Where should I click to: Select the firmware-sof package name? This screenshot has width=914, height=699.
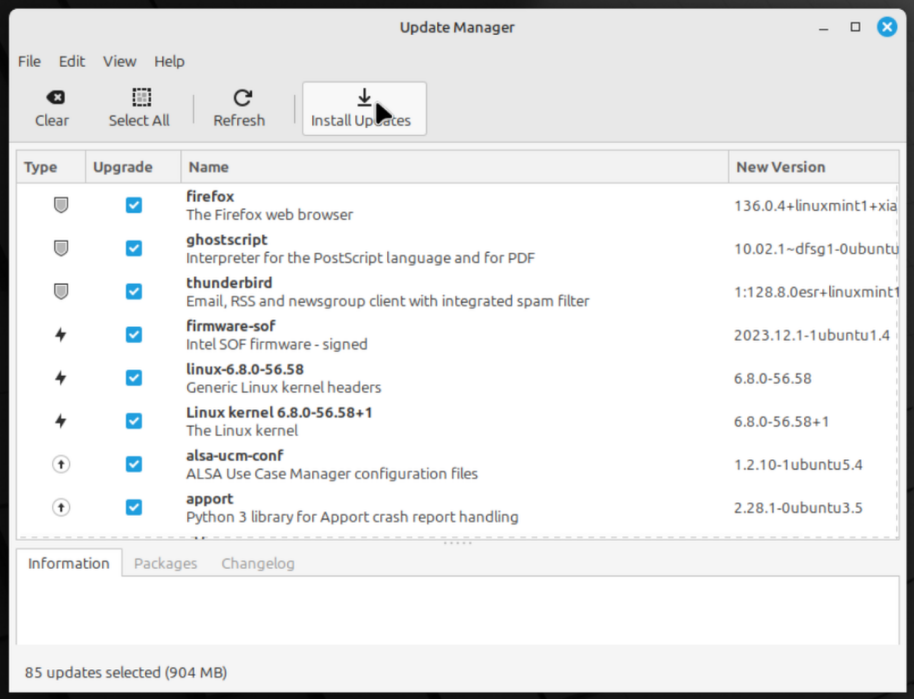click(x=231, y=326)
